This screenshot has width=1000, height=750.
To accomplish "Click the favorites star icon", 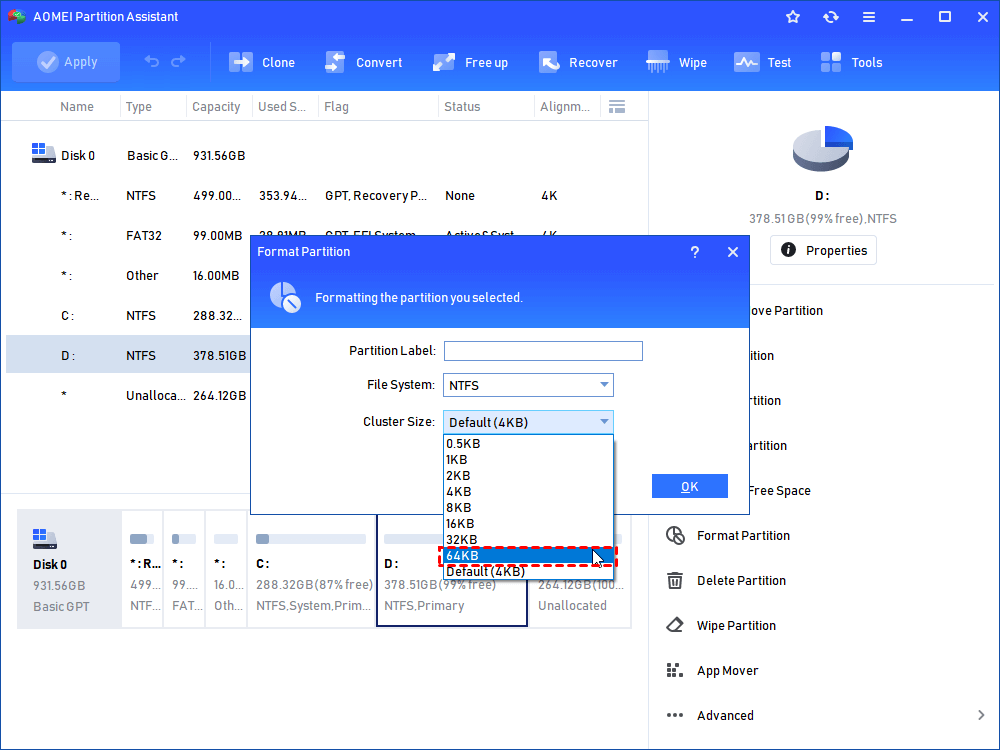I will 793,17.
